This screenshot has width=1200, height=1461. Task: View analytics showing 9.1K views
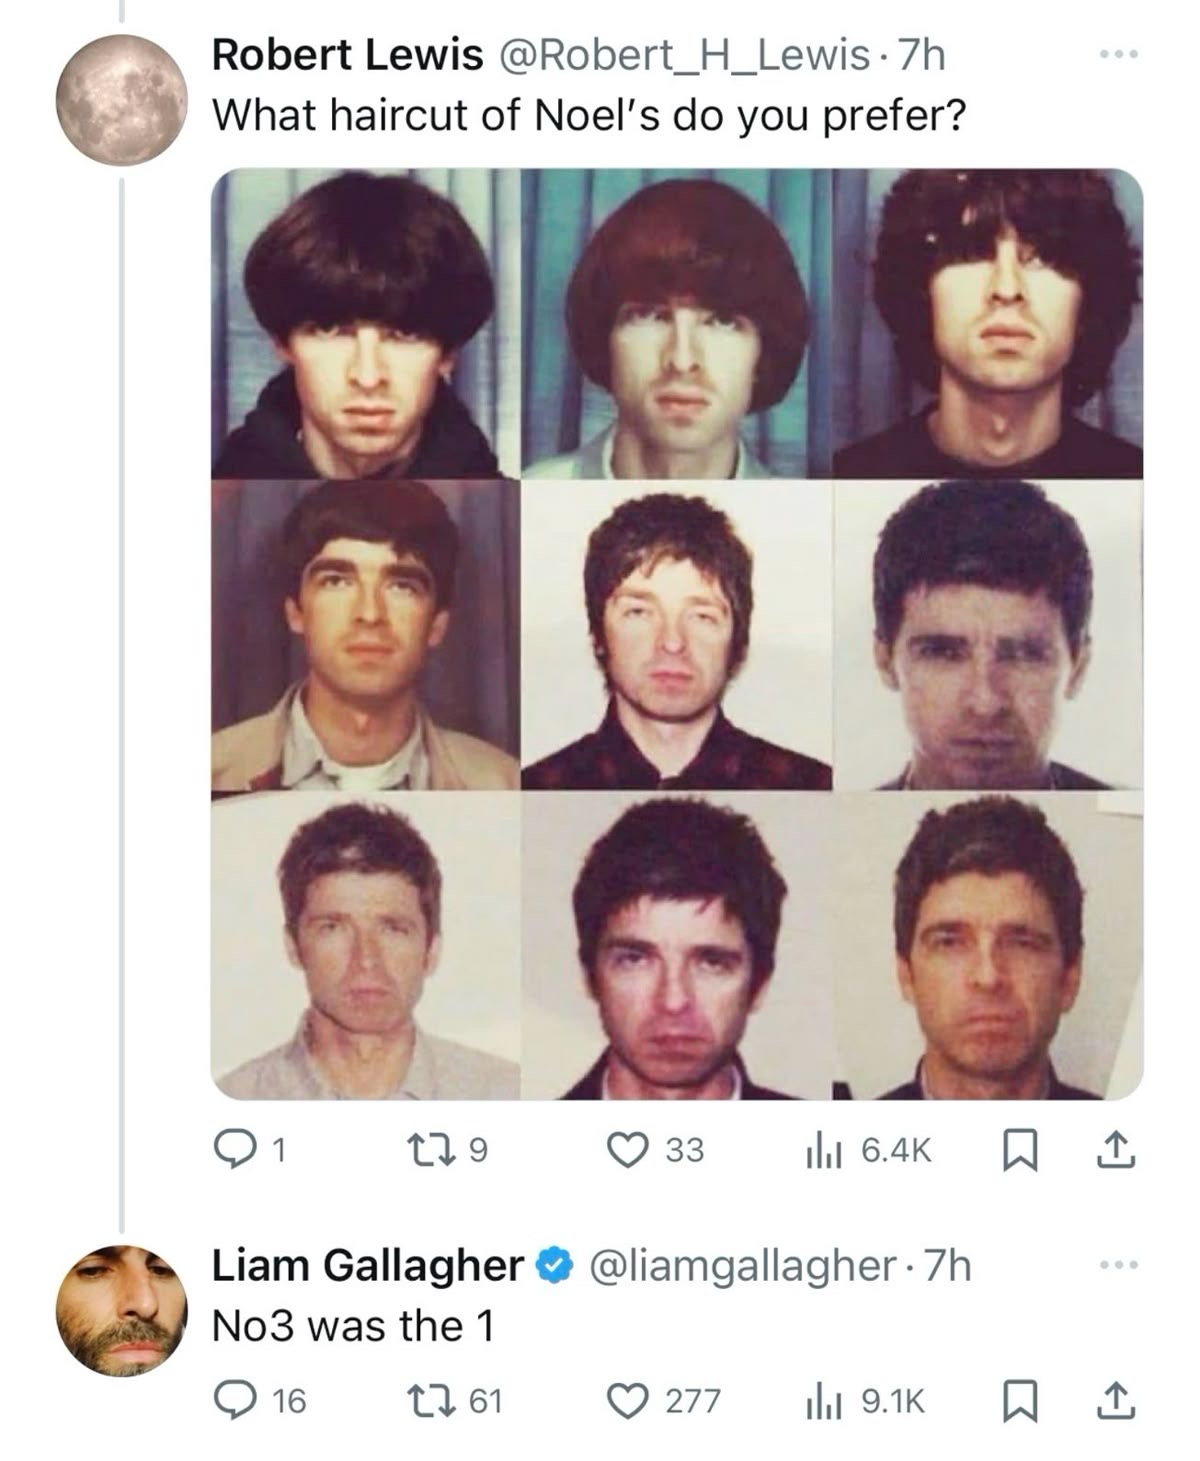865,1401
